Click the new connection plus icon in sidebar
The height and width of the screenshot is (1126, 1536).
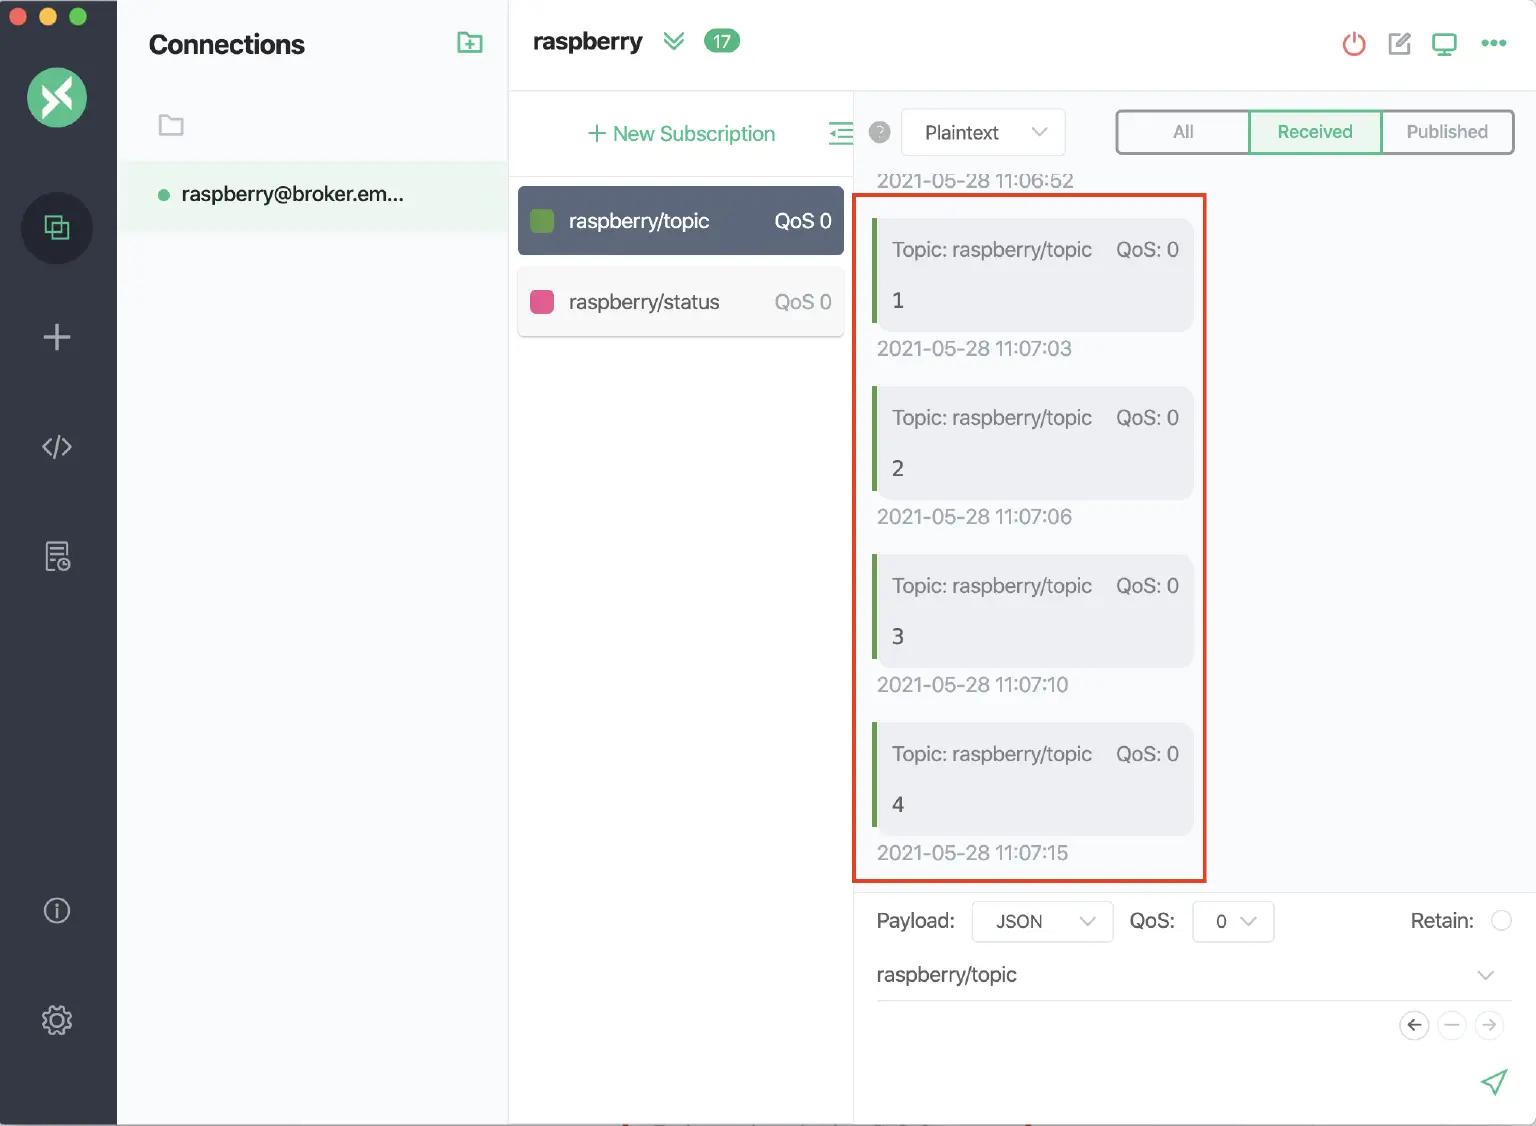57,337
